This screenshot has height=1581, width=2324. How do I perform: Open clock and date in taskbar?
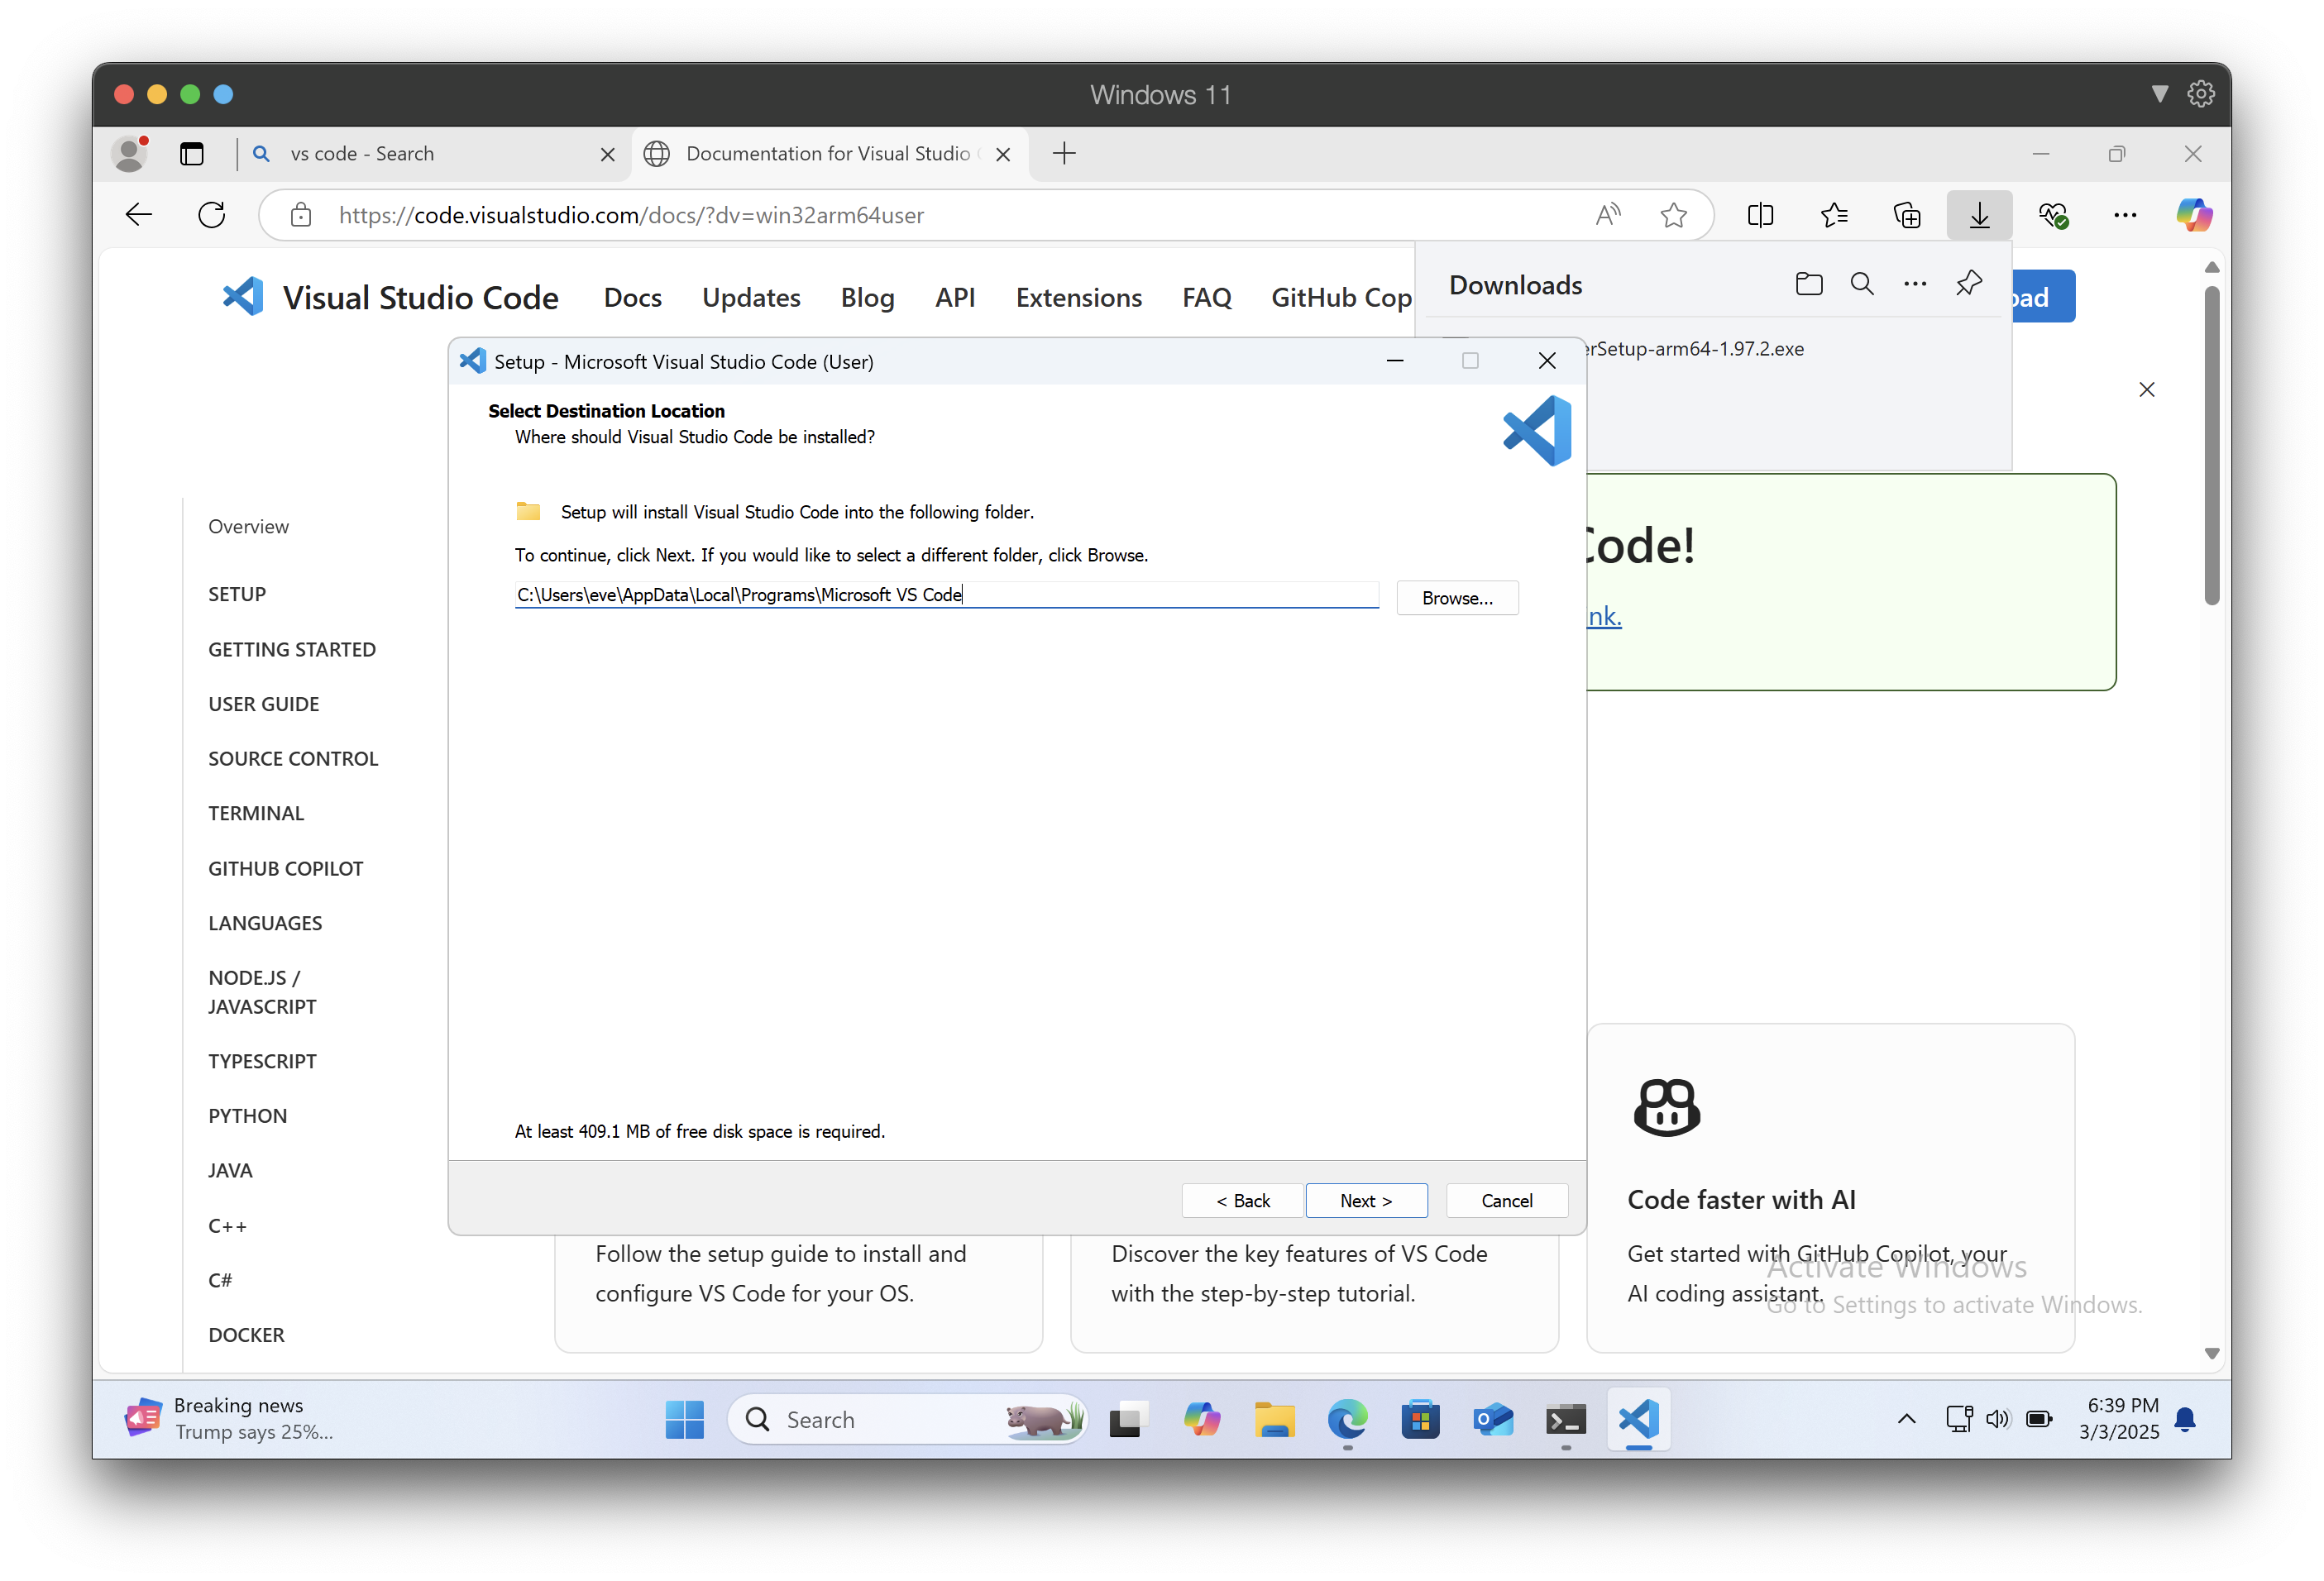(2118, 1419)
